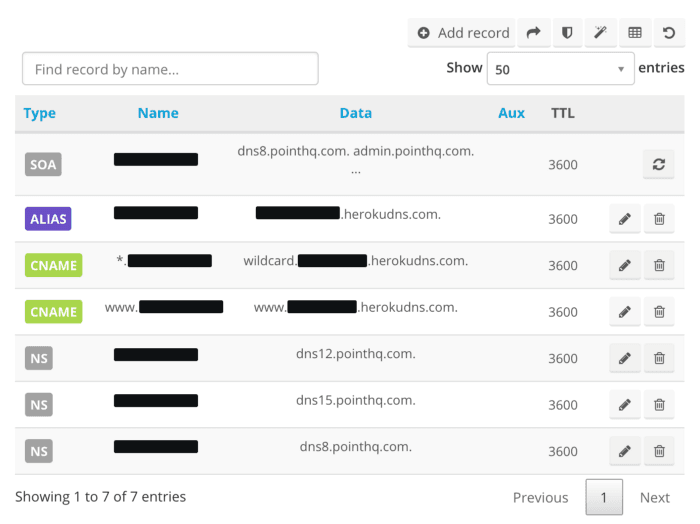Delete the dns15.pointhq.com NS record

[x=659, y=405]
